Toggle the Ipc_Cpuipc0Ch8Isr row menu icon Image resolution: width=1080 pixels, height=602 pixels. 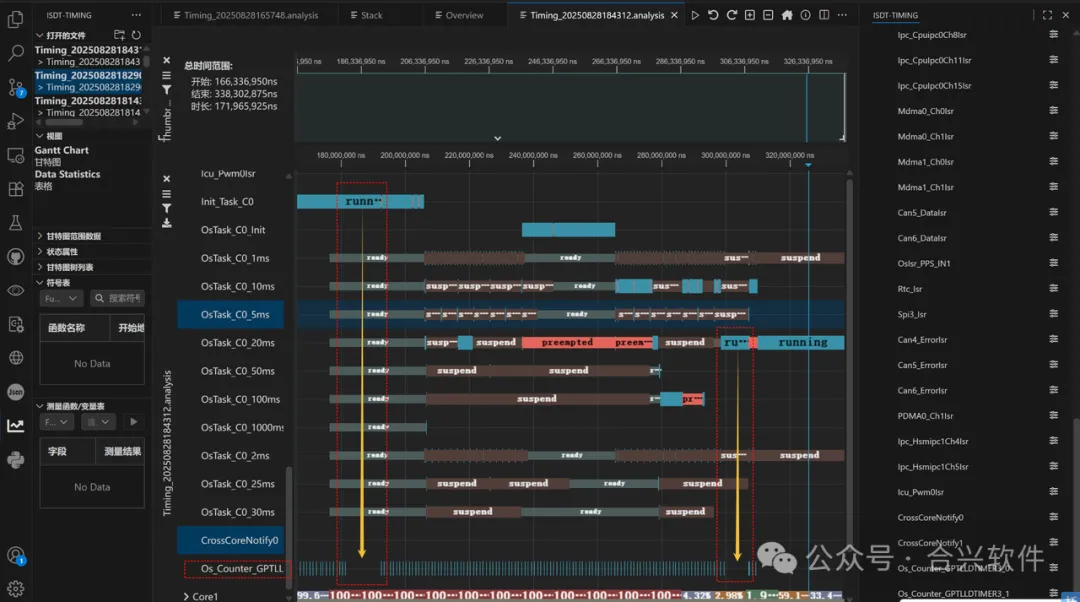click(1053, 34)
